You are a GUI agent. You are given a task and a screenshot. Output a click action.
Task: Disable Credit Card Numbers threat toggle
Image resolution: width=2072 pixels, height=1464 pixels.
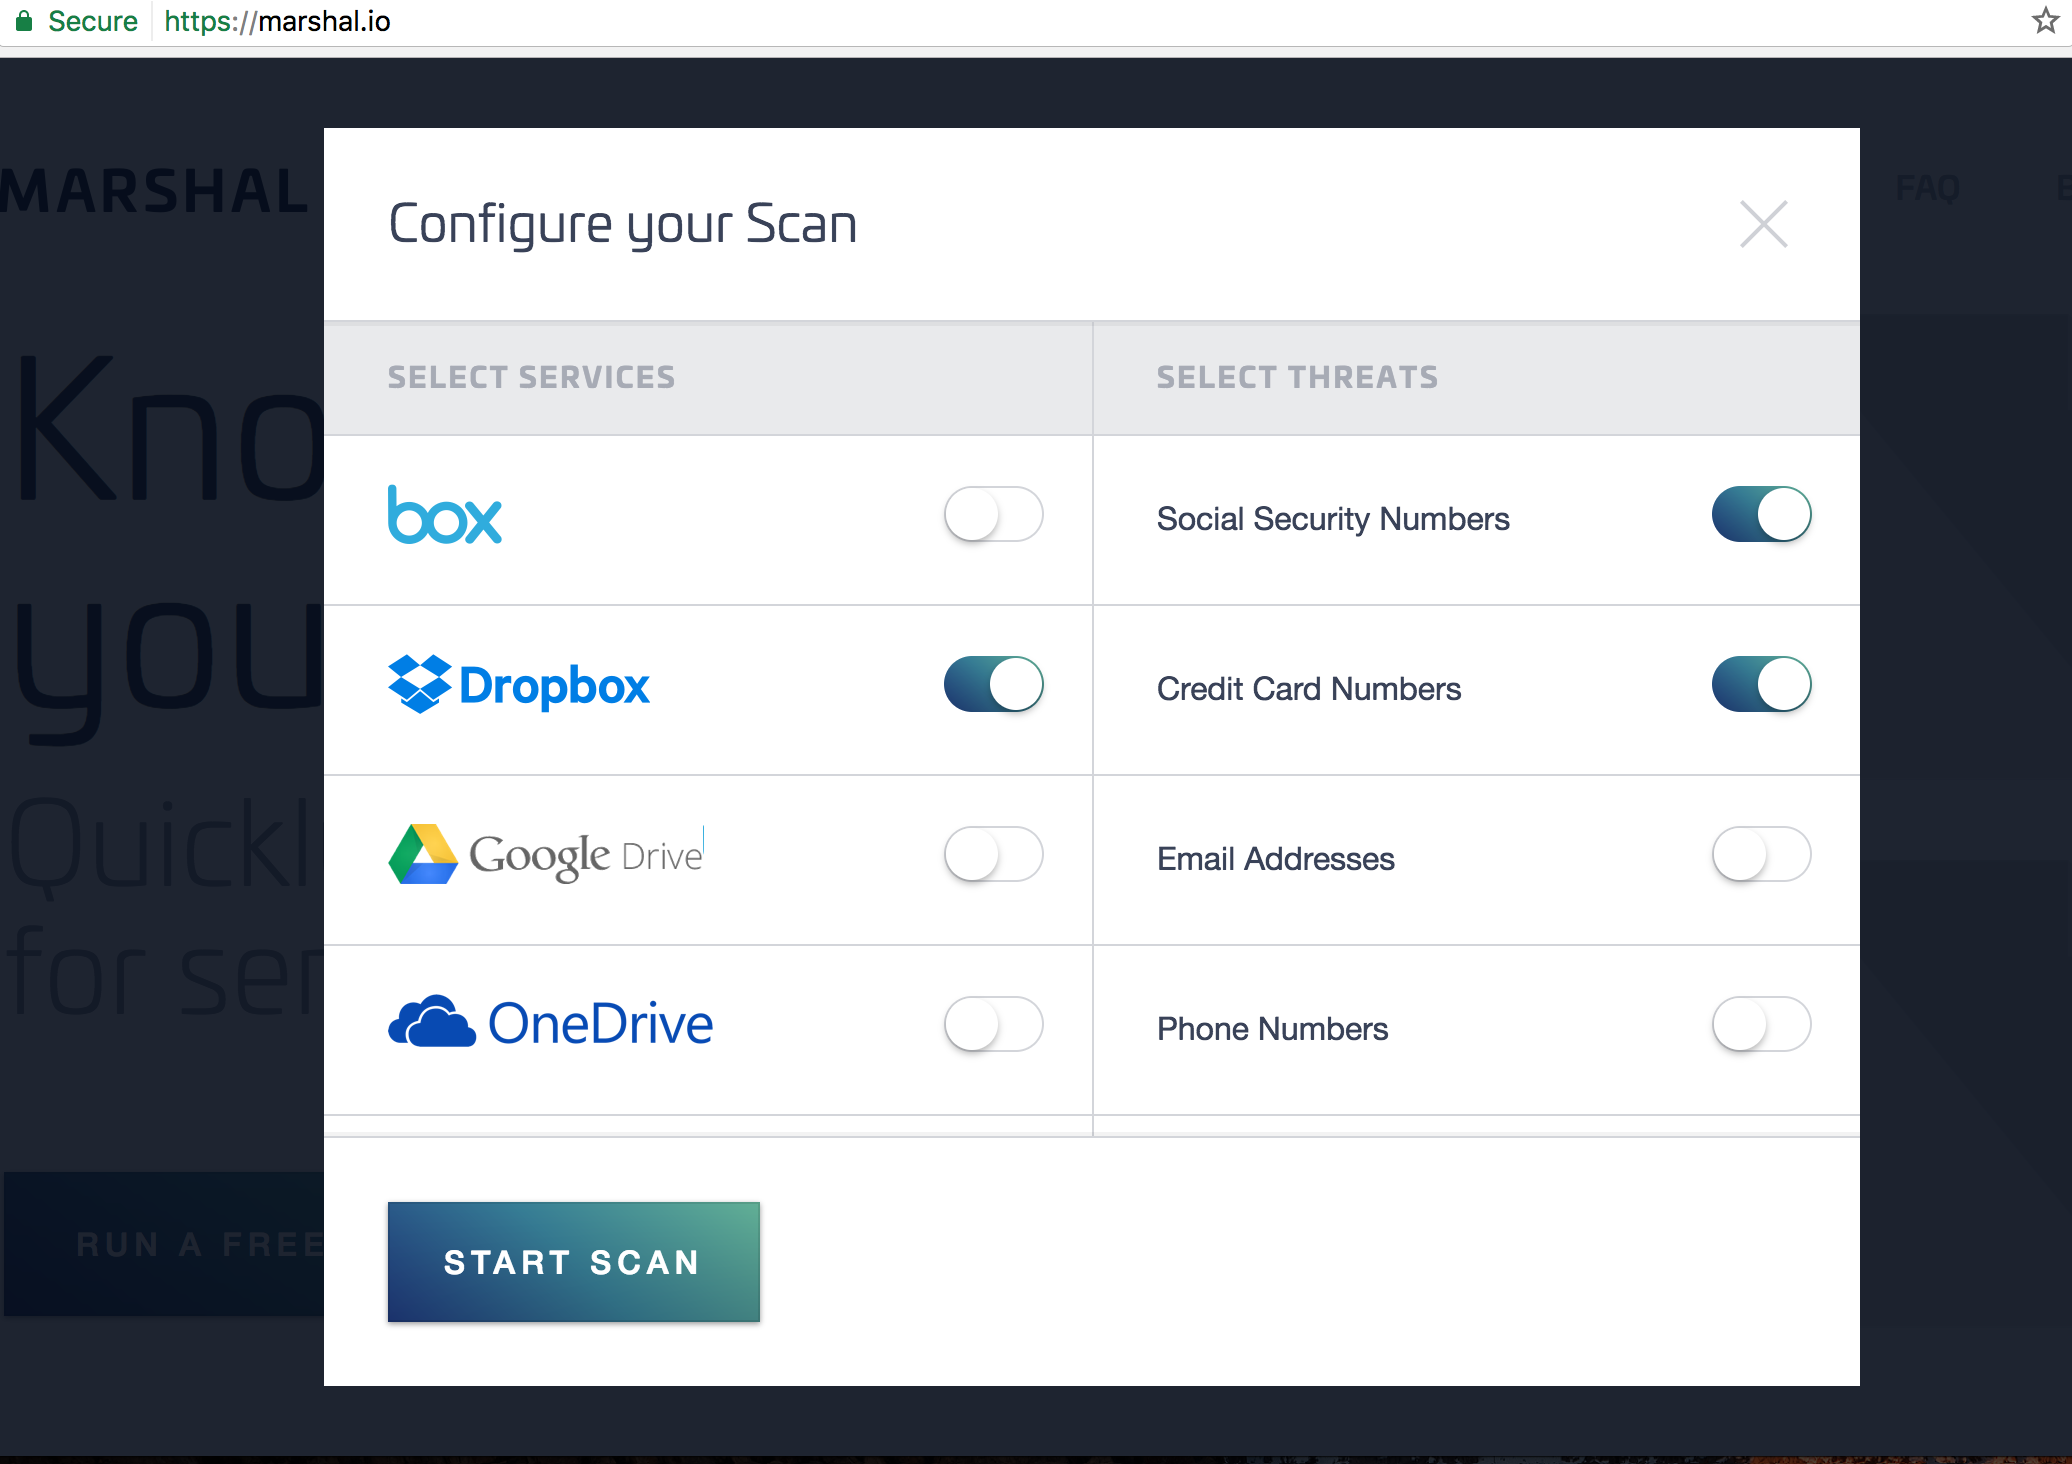(1761, 684)
